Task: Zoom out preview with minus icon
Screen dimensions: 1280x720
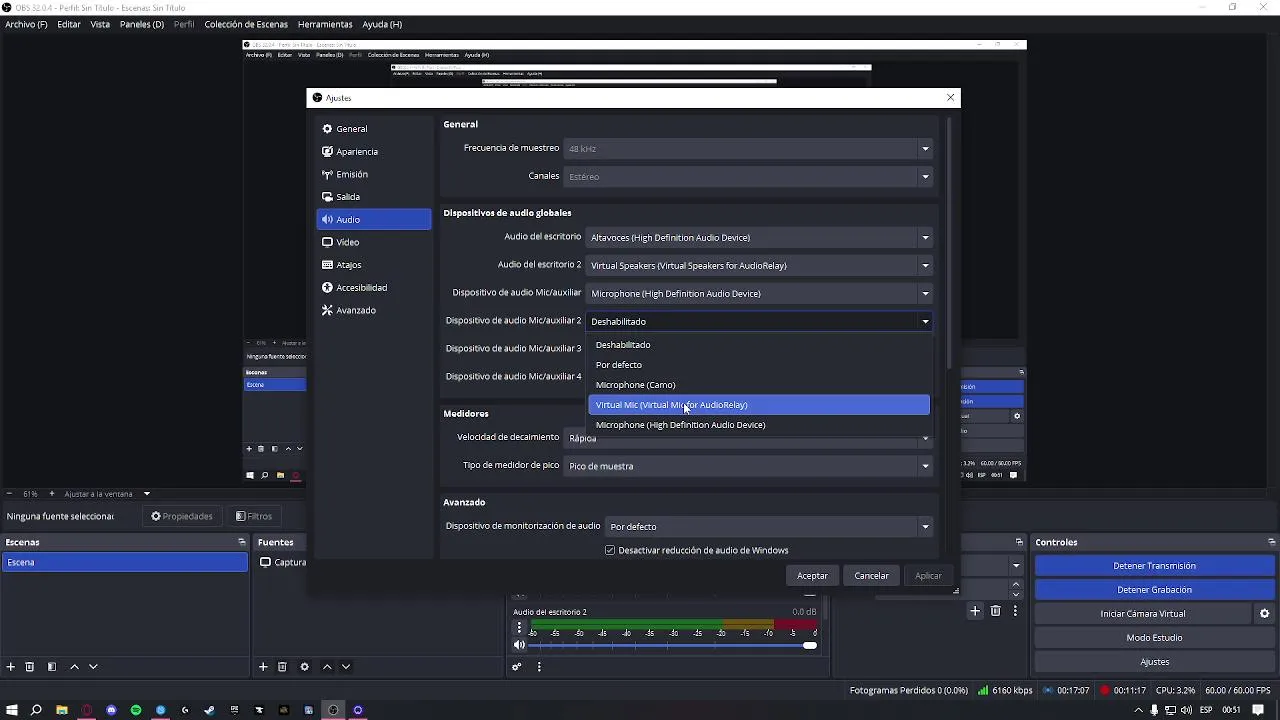Action: click(x=10, y=494)
